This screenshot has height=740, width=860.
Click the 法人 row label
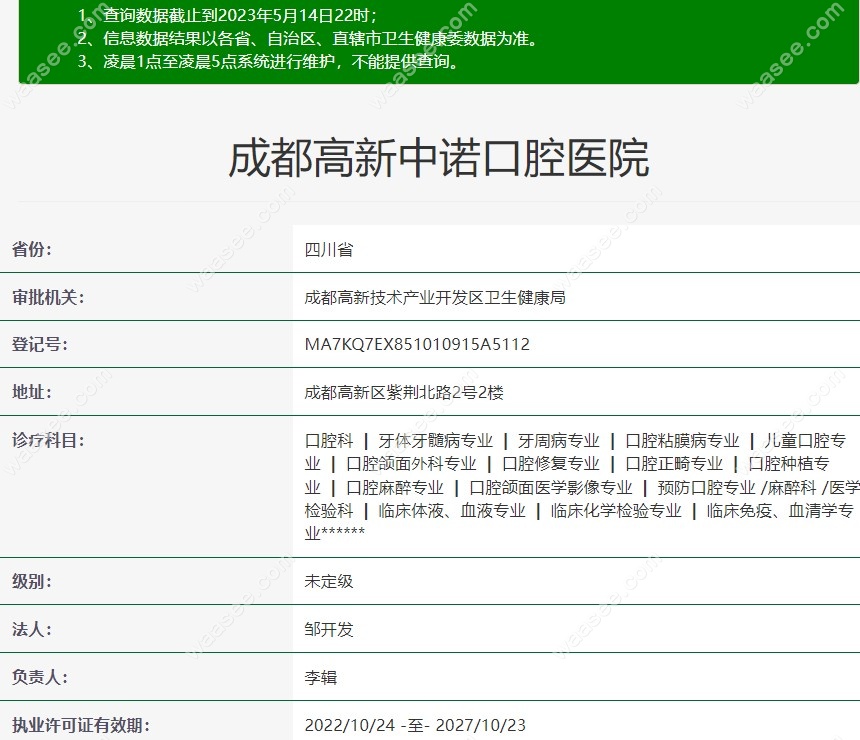coord(32,629)
